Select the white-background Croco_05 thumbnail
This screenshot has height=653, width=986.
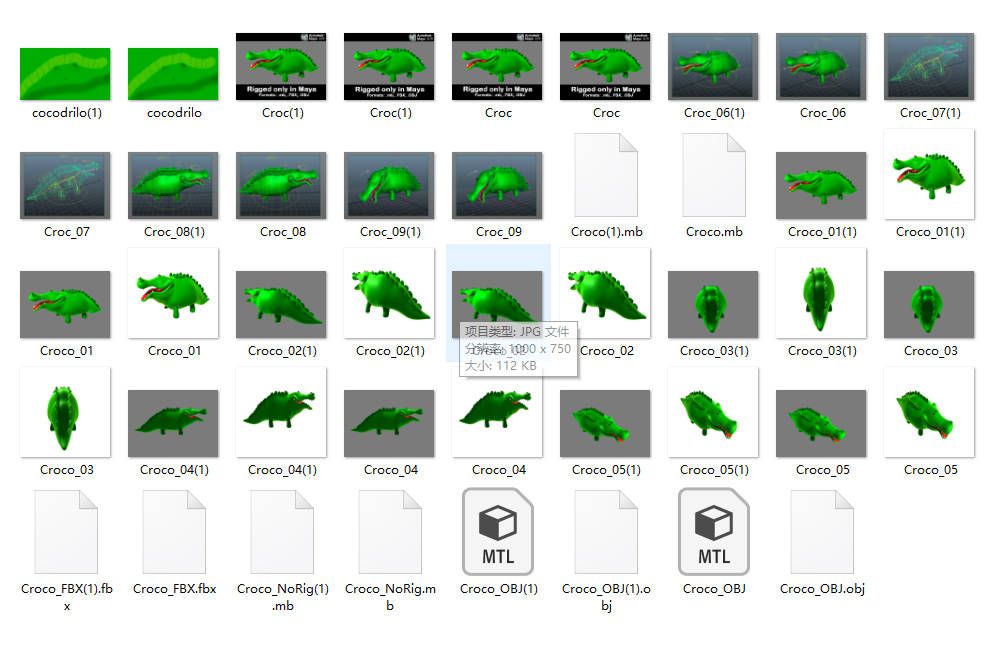[929, 412]
